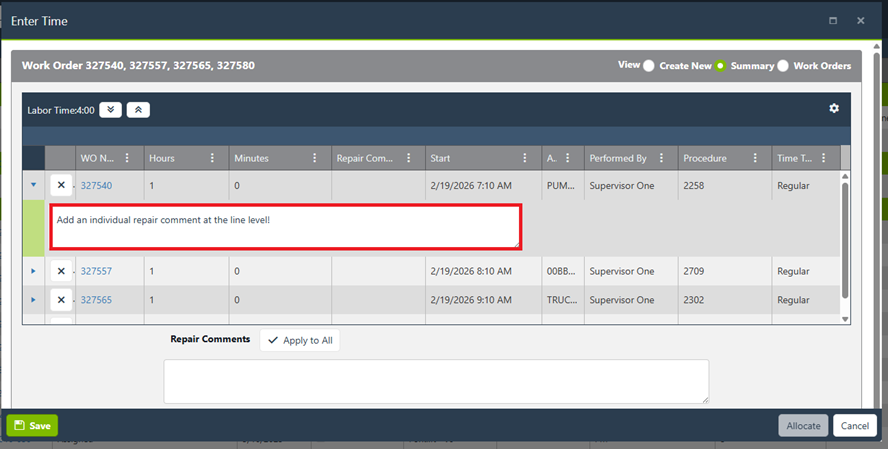Open the Start column options menu

(x=524, y=158)
